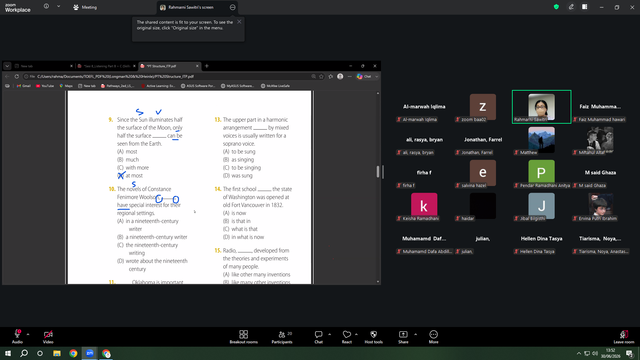Open view options on the shared screen tab
The image size is (640, 360).
click(232, 7)
